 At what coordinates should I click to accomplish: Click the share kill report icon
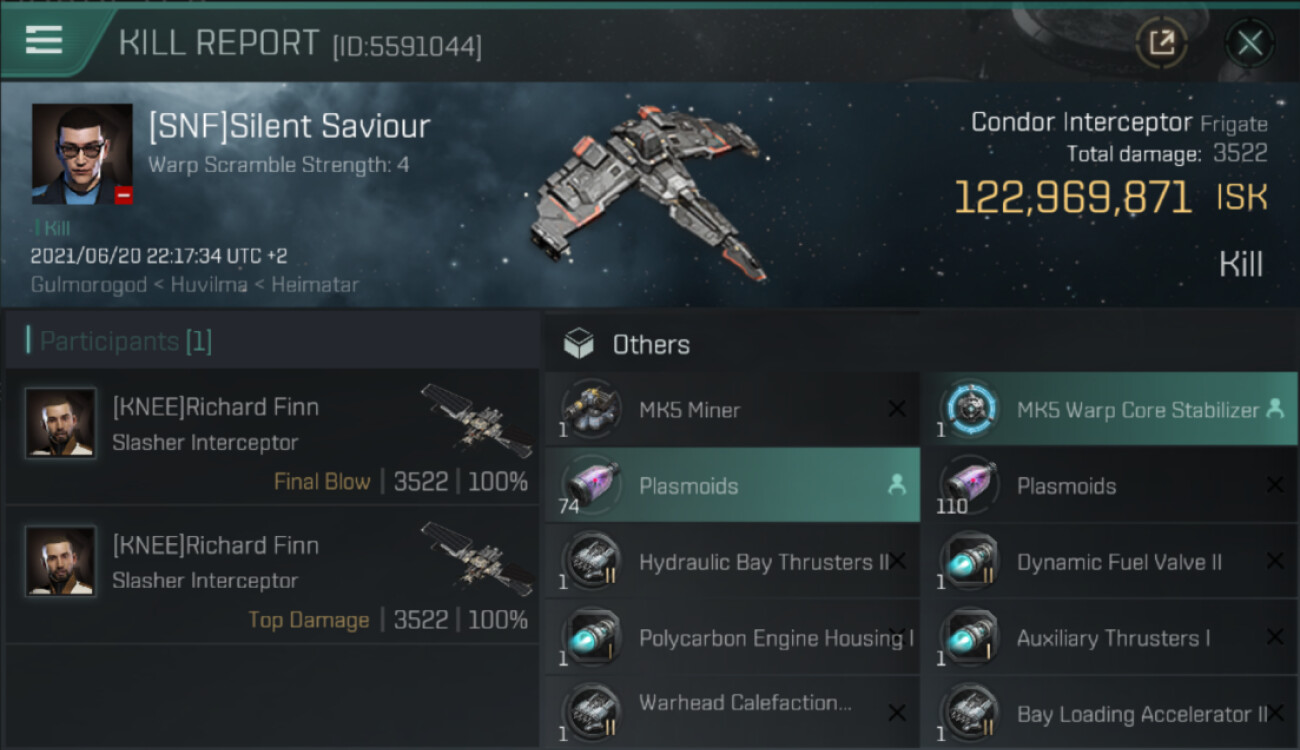[x=1161, y=42]
